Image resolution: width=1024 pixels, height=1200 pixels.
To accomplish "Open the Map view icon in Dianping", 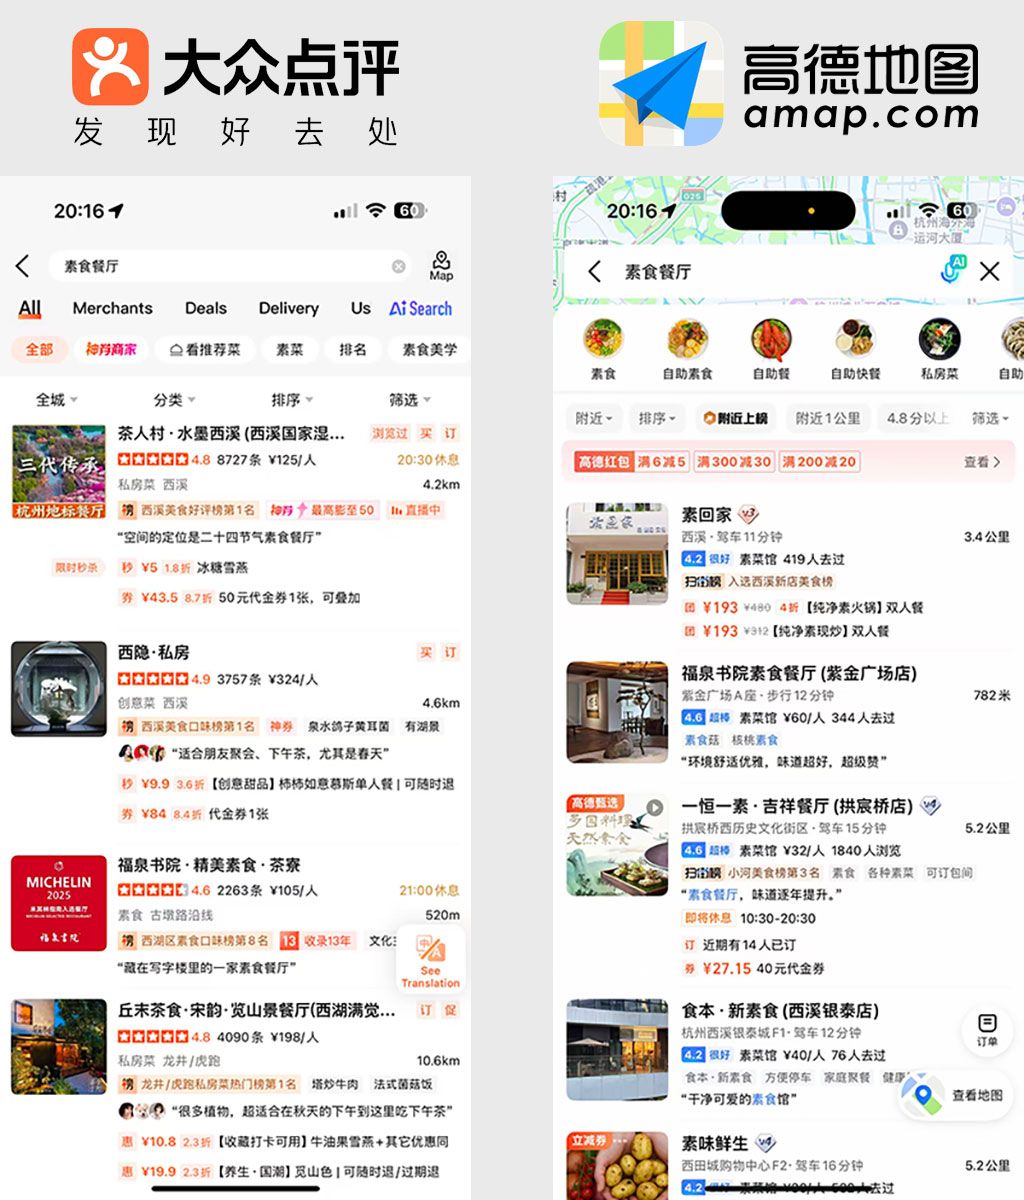I will (441, 266).
